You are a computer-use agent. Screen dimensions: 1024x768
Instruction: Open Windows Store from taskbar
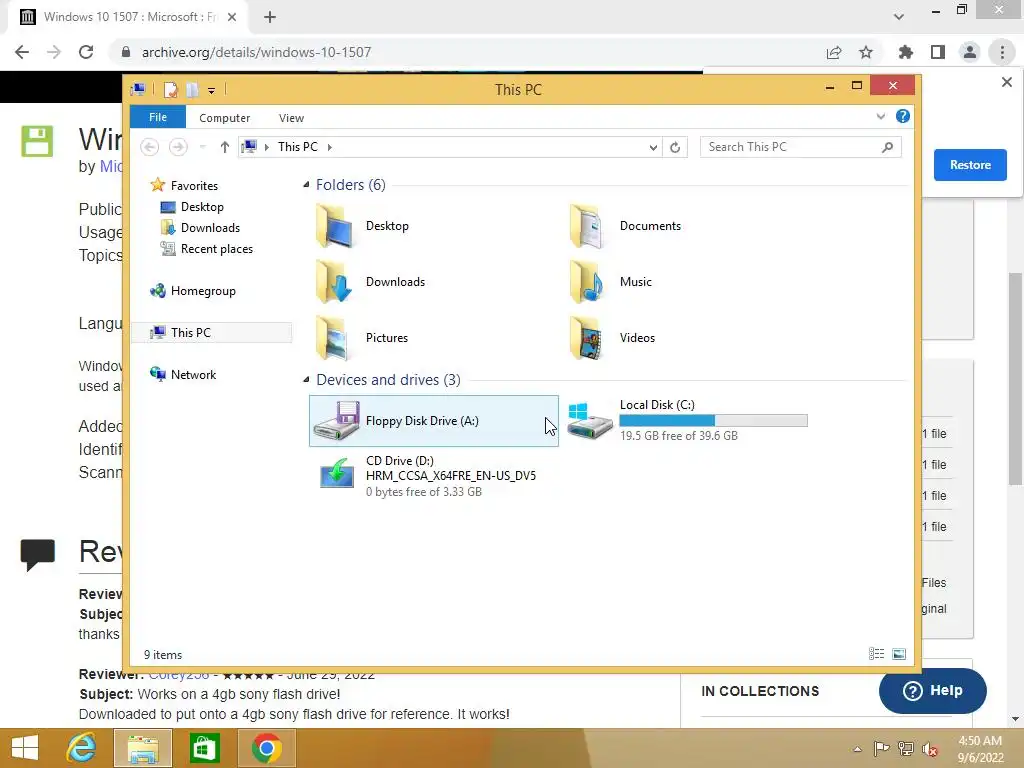pyautogui.click(x=204, y=748)
